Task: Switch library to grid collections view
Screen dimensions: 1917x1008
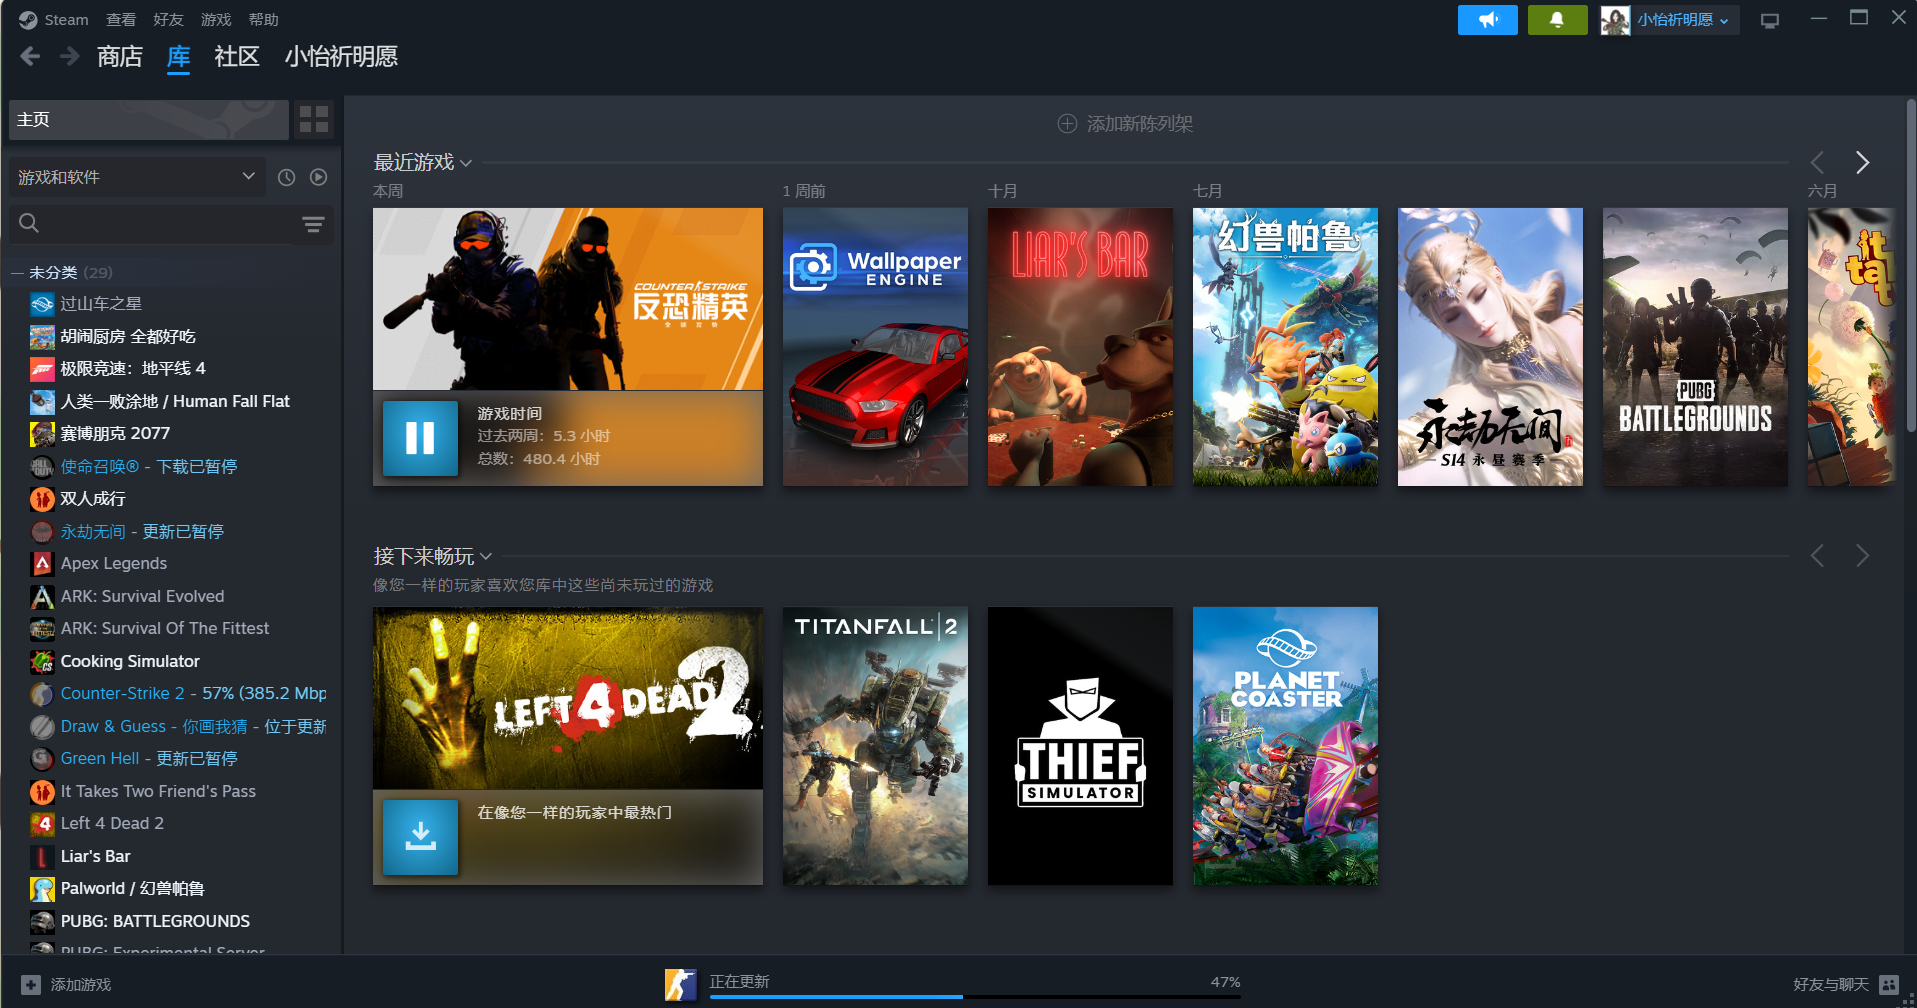Action: pyautogui.click(x=314, y=119)
